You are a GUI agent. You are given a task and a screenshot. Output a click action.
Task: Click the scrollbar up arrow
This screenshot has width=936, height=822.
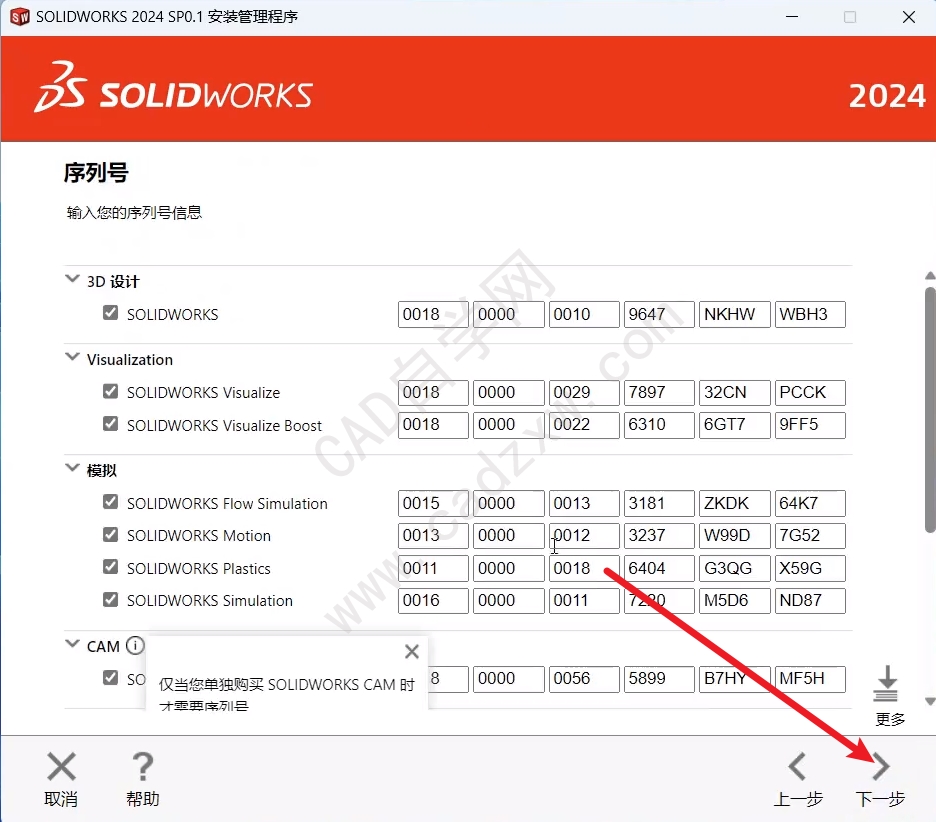[930, 276]
